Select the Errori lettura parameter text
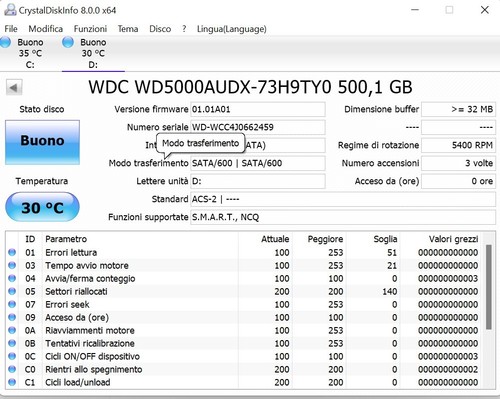The height and width of the screenshot is (399, 500). 71,252
